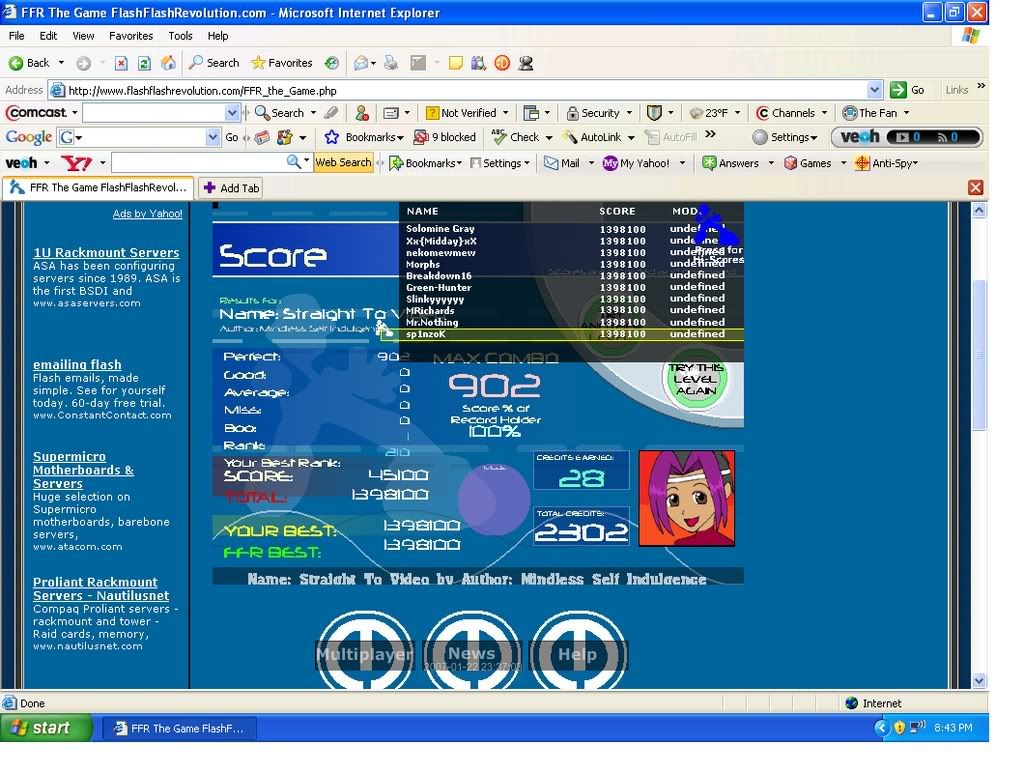Screen dimensions: 1024x773
Task: Click the Search magnifier in IE toolbar
Action: tap(214, 63)
